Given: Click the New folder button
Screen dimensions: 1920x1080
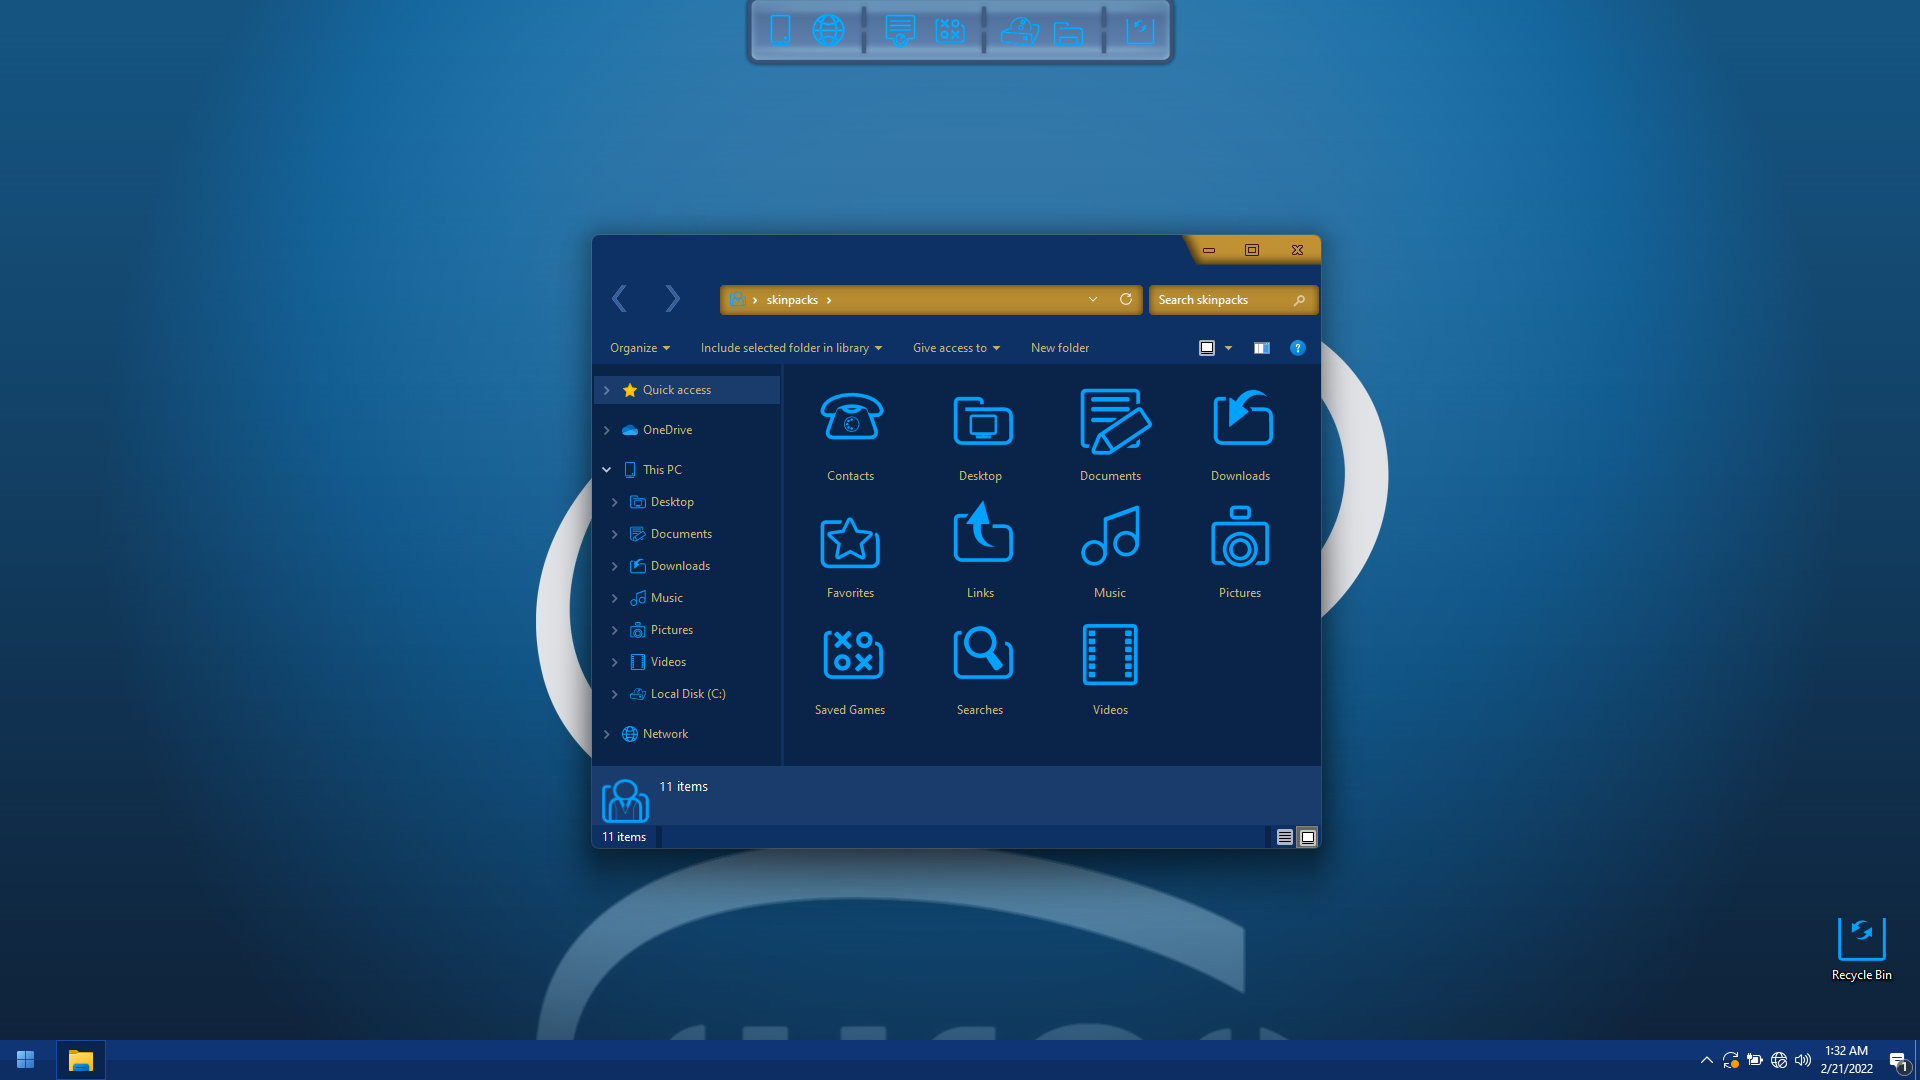Looking at the screenshot, I should pos(1060,348).
